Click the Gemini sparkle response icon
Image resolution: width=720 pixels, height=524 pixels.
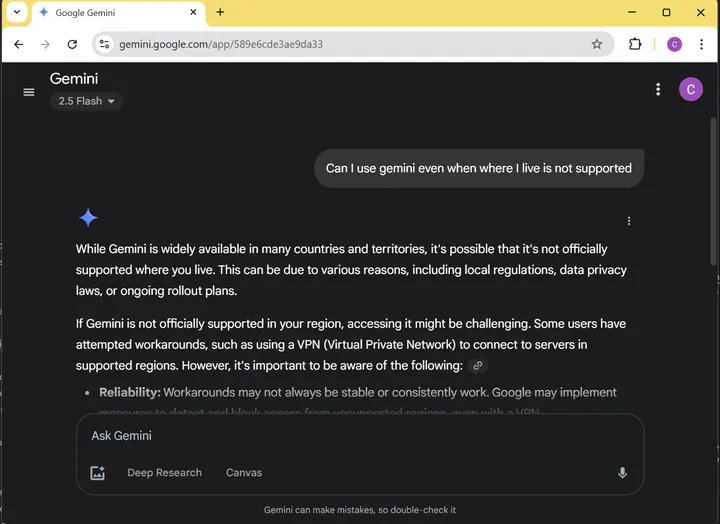(x=88, y=218)
